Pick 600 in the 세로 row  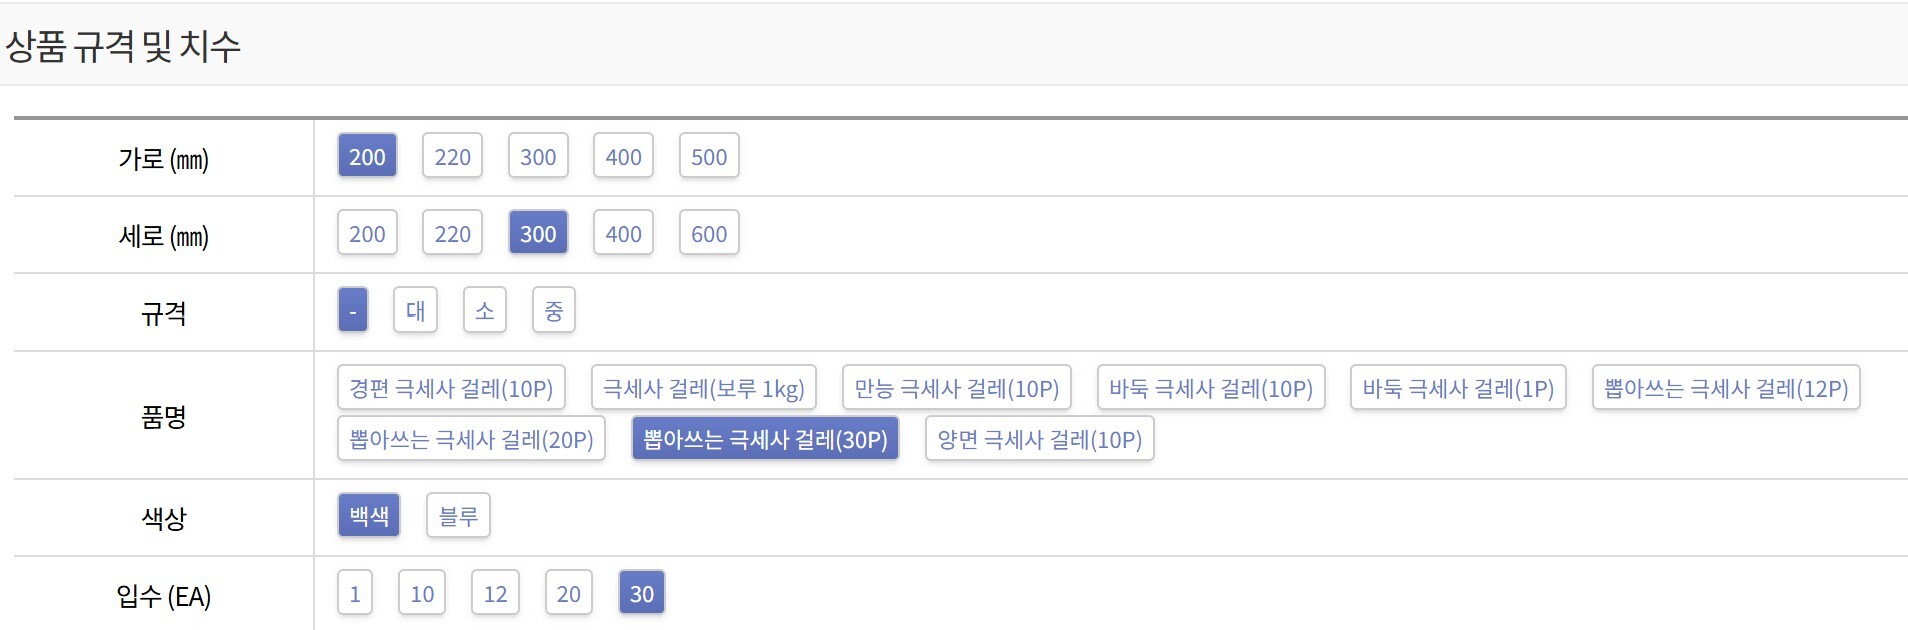pos(709,233)
